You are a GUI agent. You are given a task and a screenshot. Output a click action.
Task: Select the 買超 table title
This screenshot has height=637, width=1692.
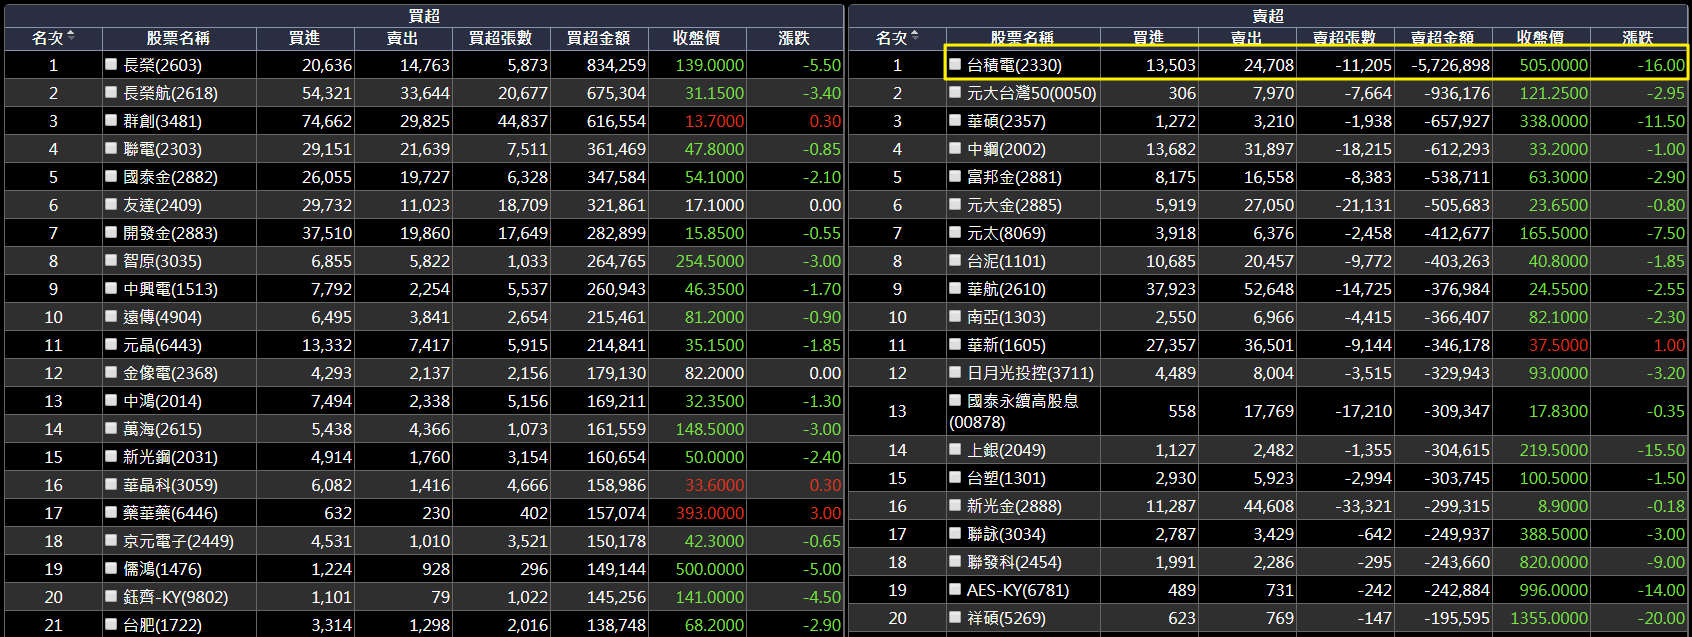tap(424, 15)
